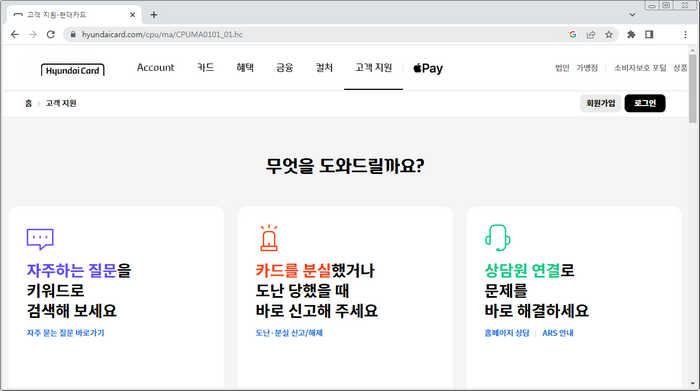Open 도난·분실 신고/해제 link
Viewport: 700px width, 391px height.
click(x=289, y=333)
